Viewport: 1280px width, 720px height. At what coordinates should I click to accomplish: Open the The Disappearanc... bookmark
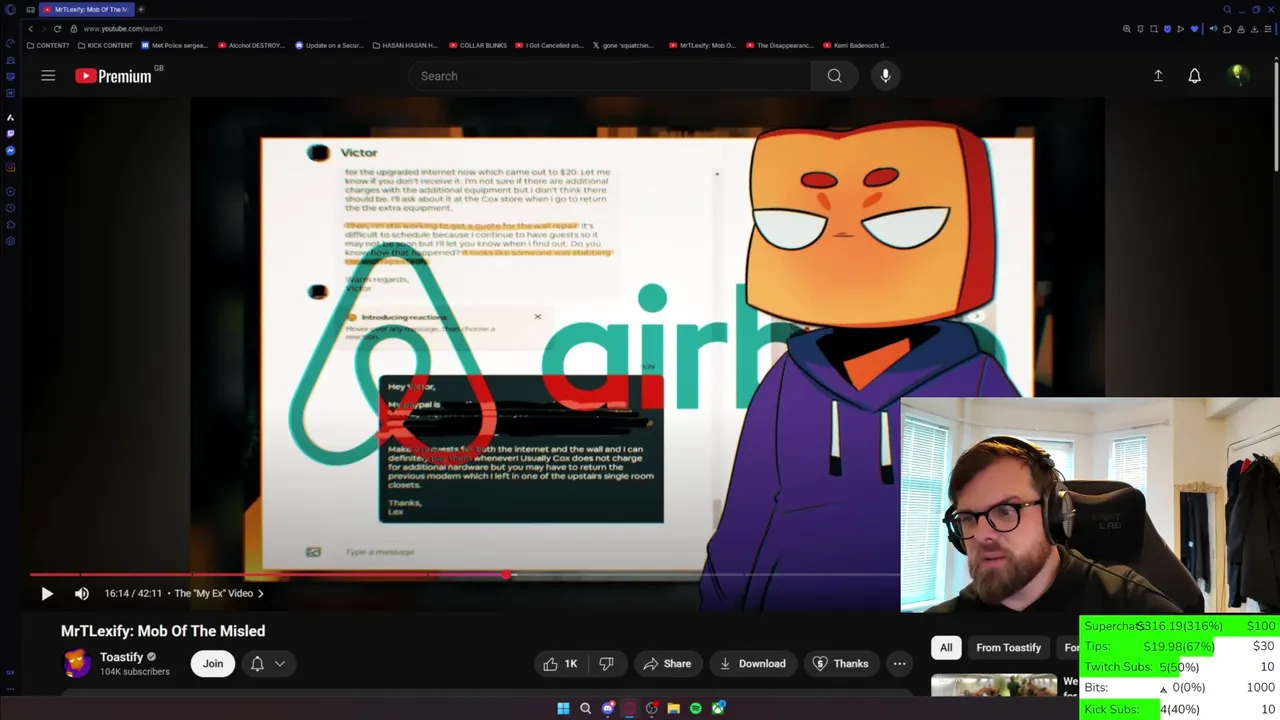pyautogui.click(x=780, y=45)
